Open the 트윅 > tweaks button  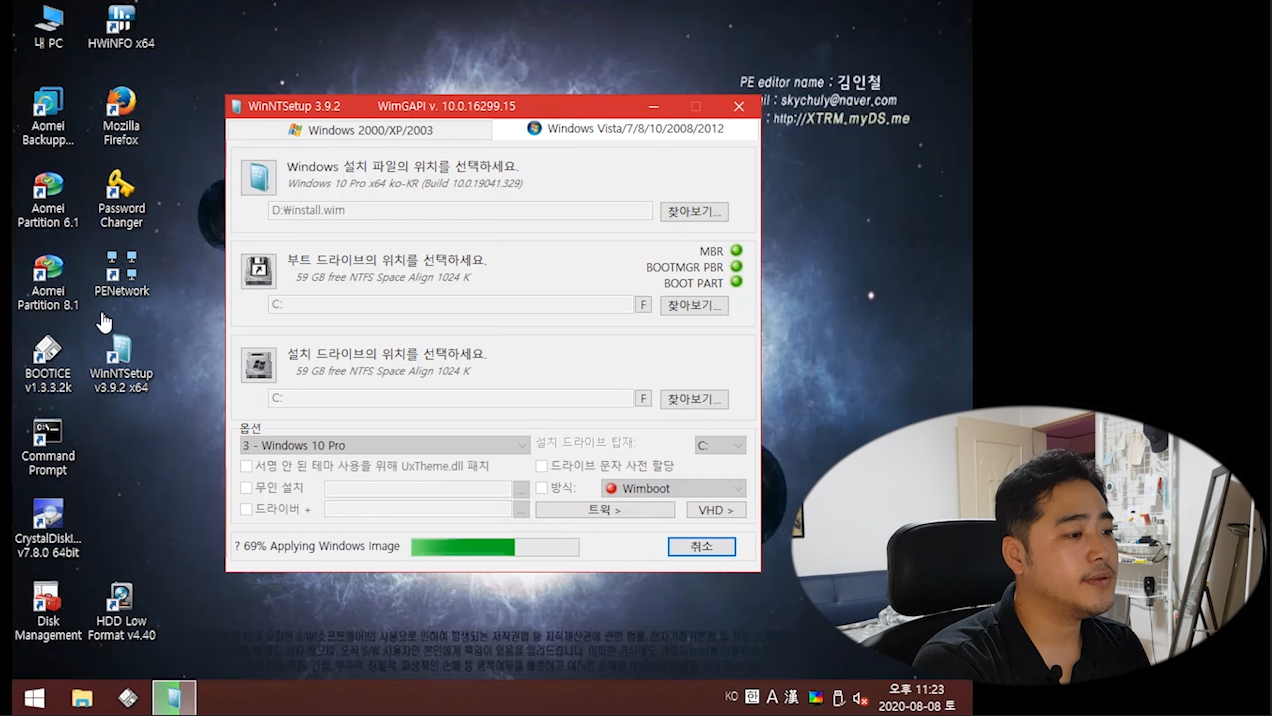tap(605, 510)
